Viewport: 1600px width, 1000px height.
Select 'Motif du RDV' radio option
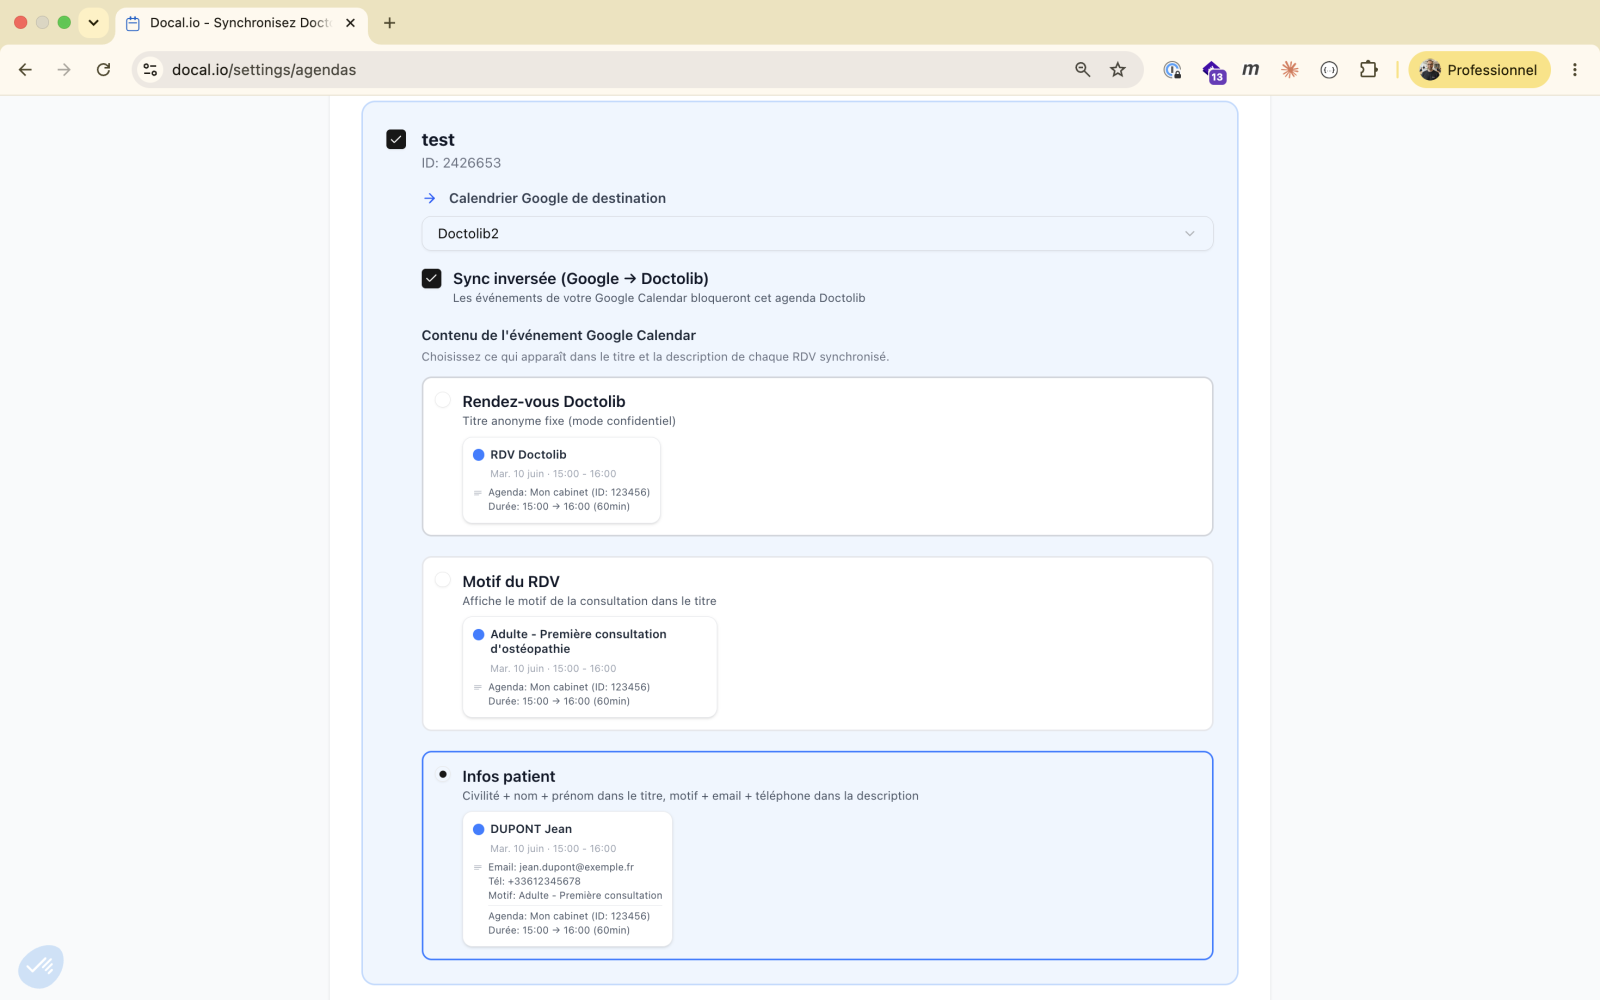(x=443, y=580)
